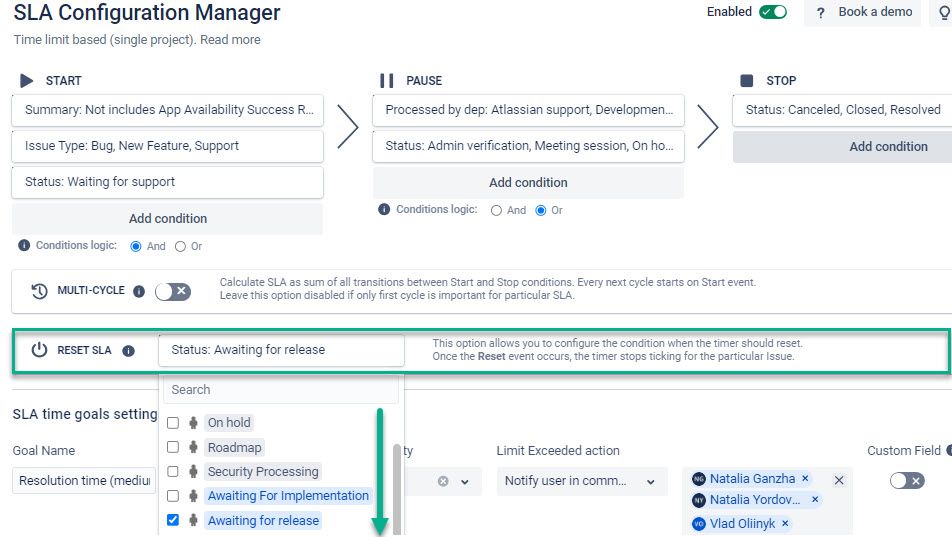The width and height of the screenshot is (952, 537).
Task: Add condition to Start section
Action: click(168, 219)
